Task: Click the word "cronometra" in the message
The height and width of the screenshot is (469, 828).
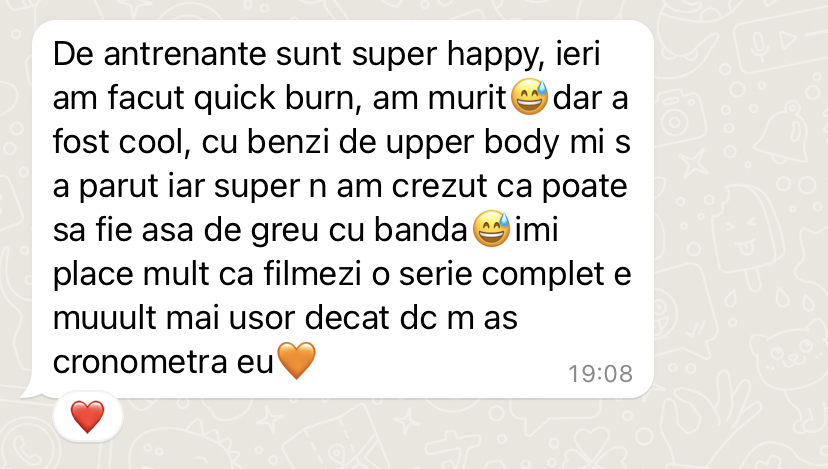Action: tap(140, 362)
